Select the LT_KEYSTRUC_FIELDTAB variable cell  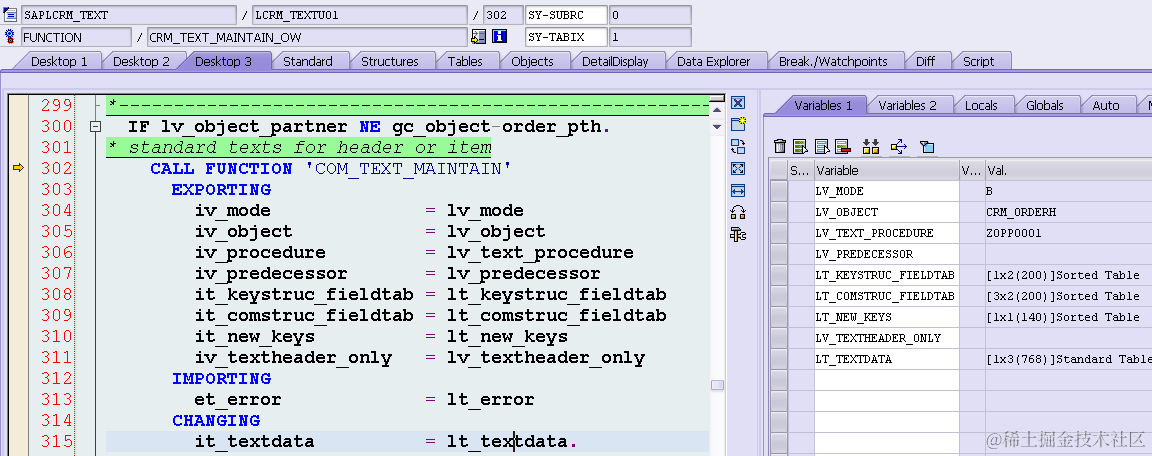pyautogui.click(x=886, y=275)
